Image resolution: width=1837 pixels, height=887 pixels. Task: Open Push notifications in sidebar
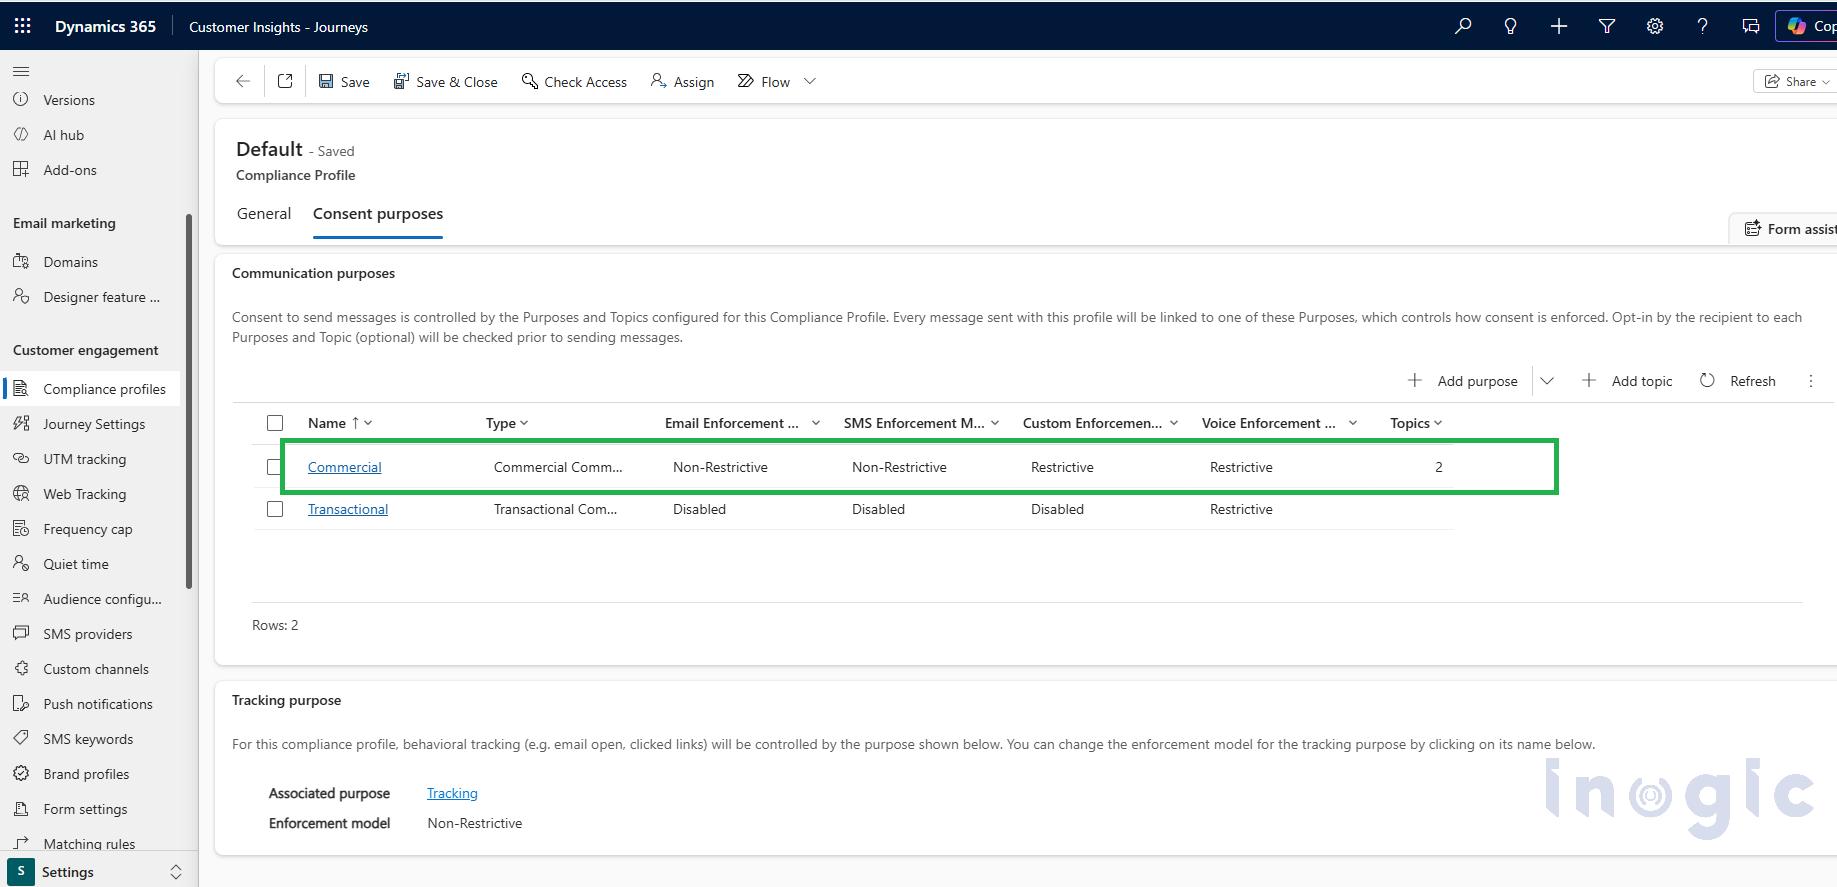tap(98, 704)
